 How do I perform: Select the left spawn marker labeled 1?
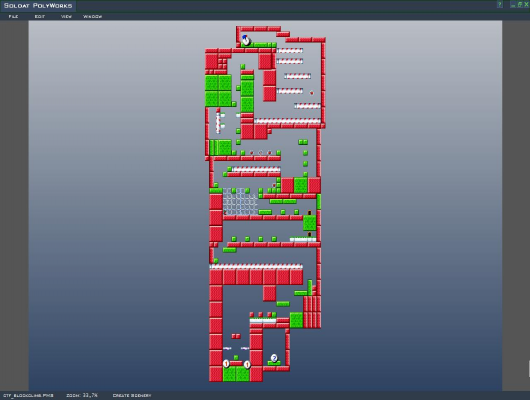pyautogui.click(x=226, y=364)
